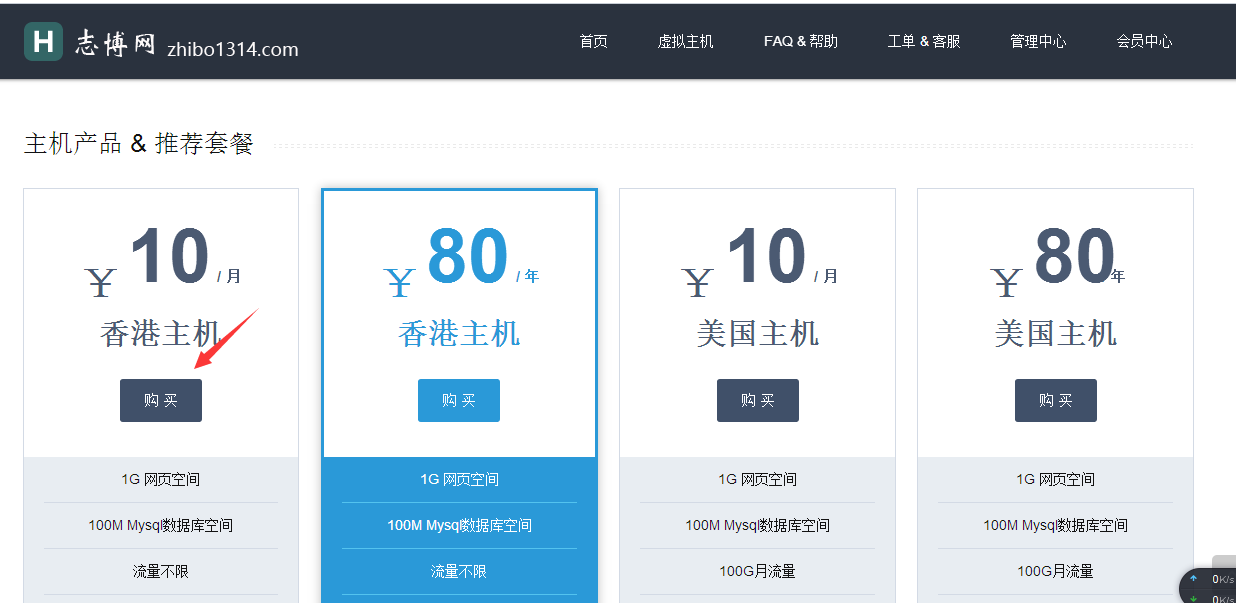Click the blue ¥ symbol on the 80/年 香港主机 card
This screenshot has height=603, width=1236.
[x=399, y=283]
